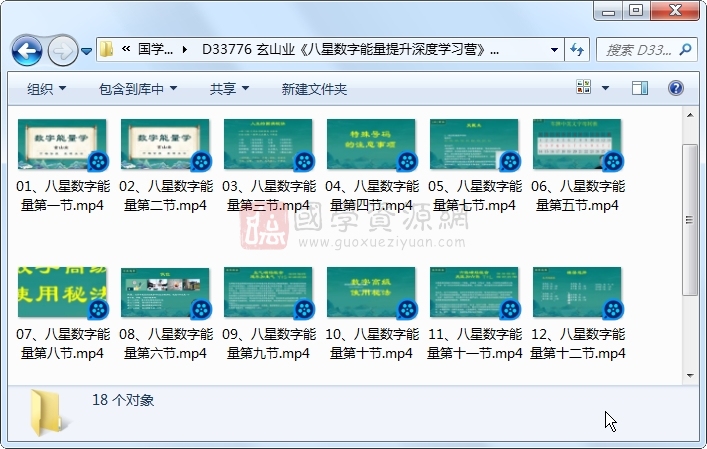
Task: Click file name 05、八星数字能量第七节.mp4
Action: pyautogui.click(x=474, y=196)
